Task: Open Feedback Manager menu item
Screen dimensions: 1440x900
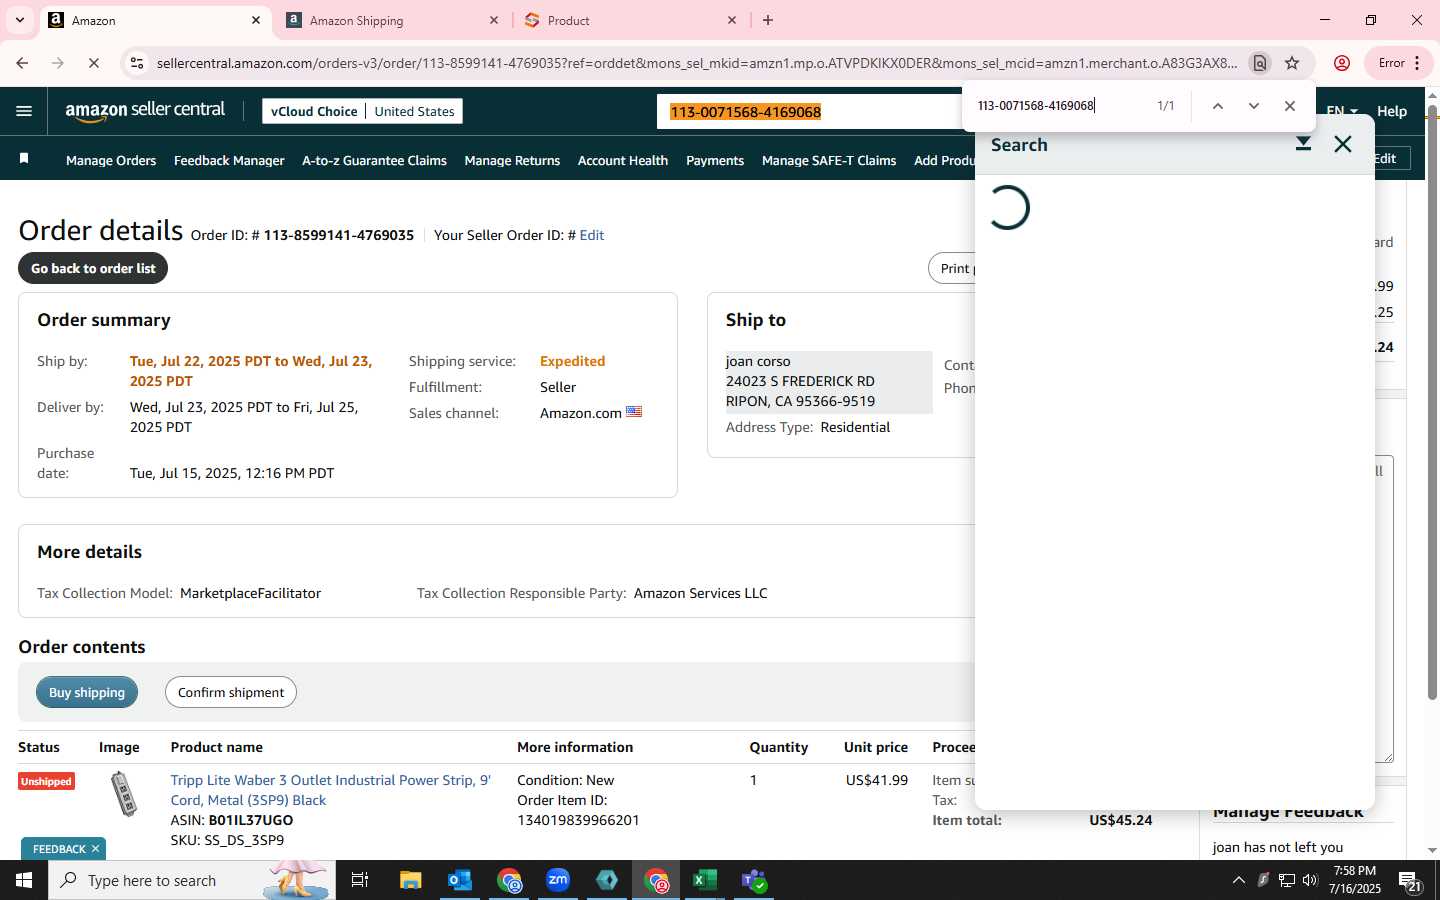Action: pos(229,160)
